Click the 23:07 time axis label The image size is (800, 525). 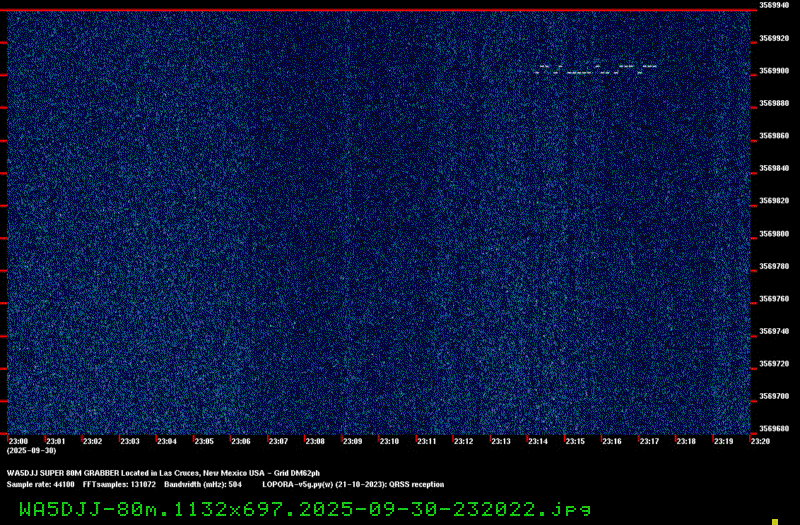(278, 441)
